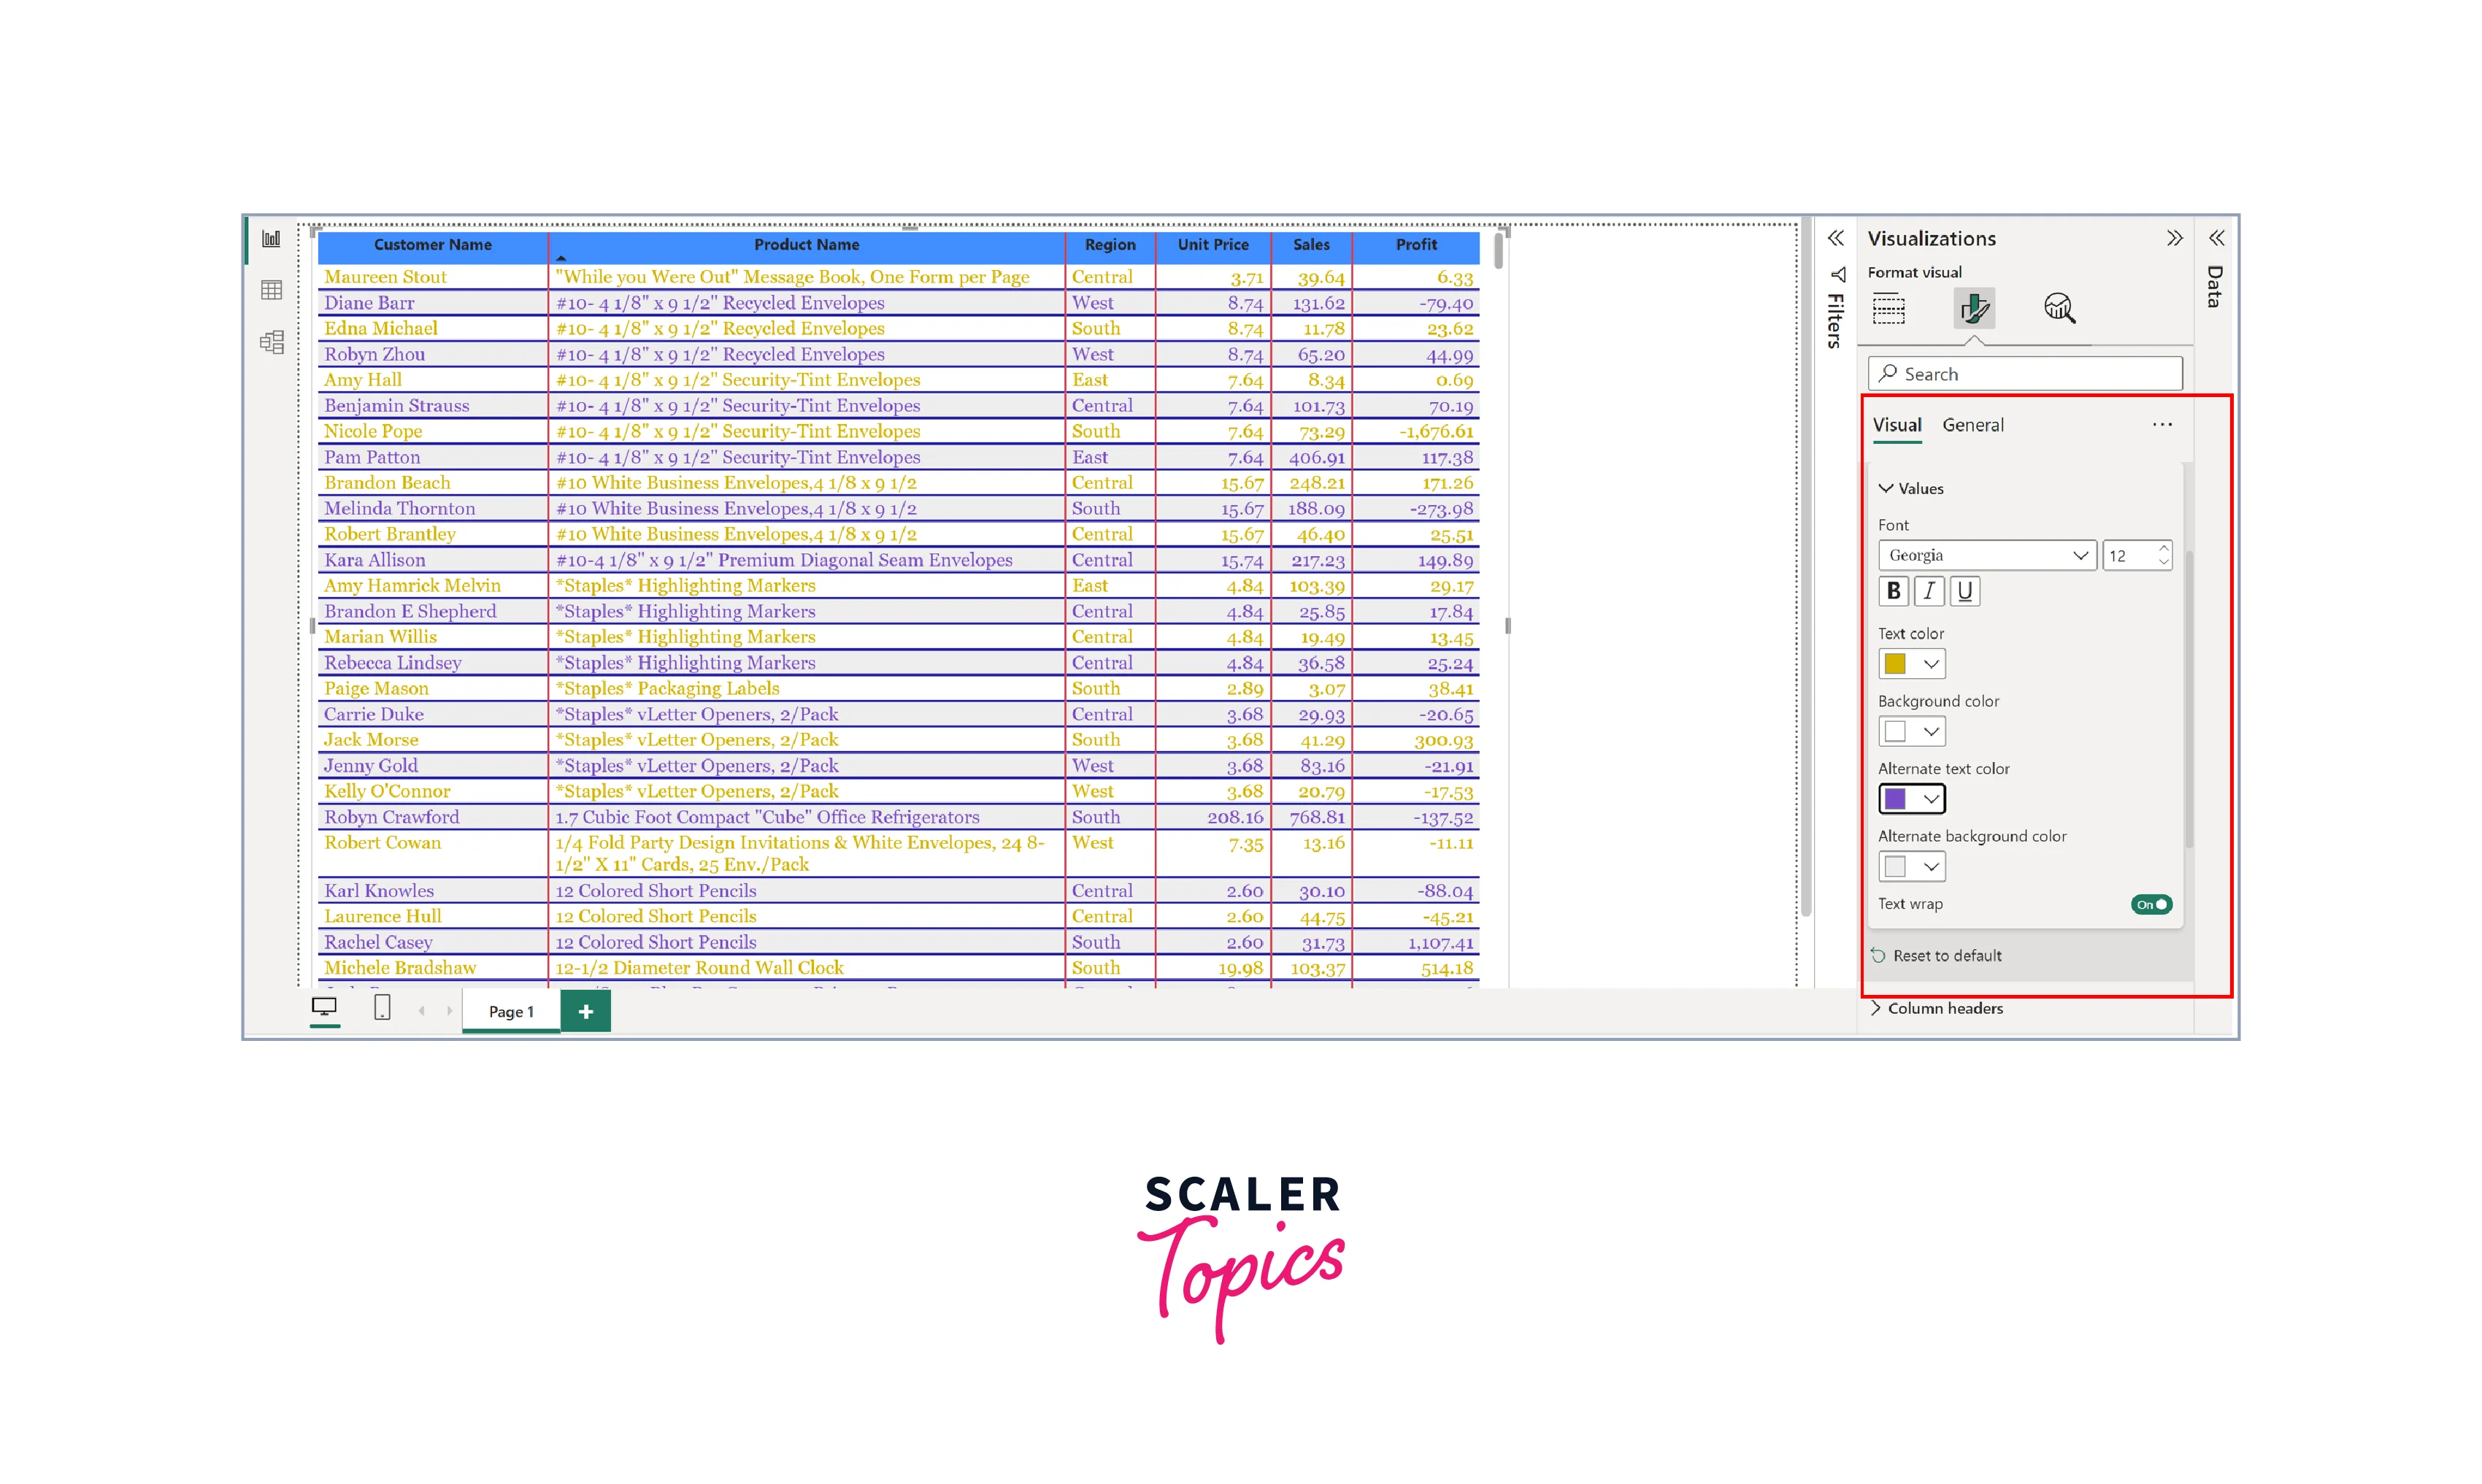2482x1484 pixels.
Task: Toggle bold font formatting
Action: coord(1893,591)
